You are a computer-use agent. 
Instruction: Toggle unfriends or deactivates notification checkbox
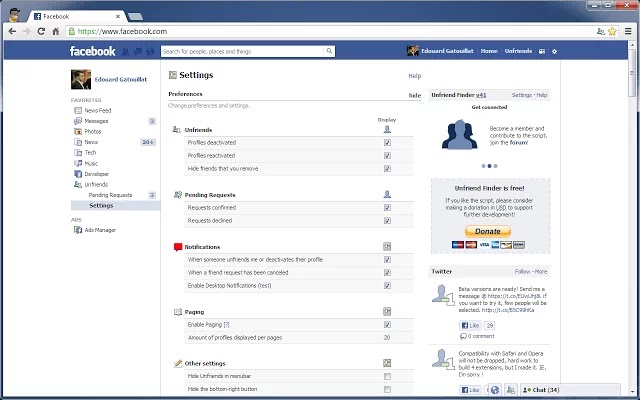tap(387, 260)
